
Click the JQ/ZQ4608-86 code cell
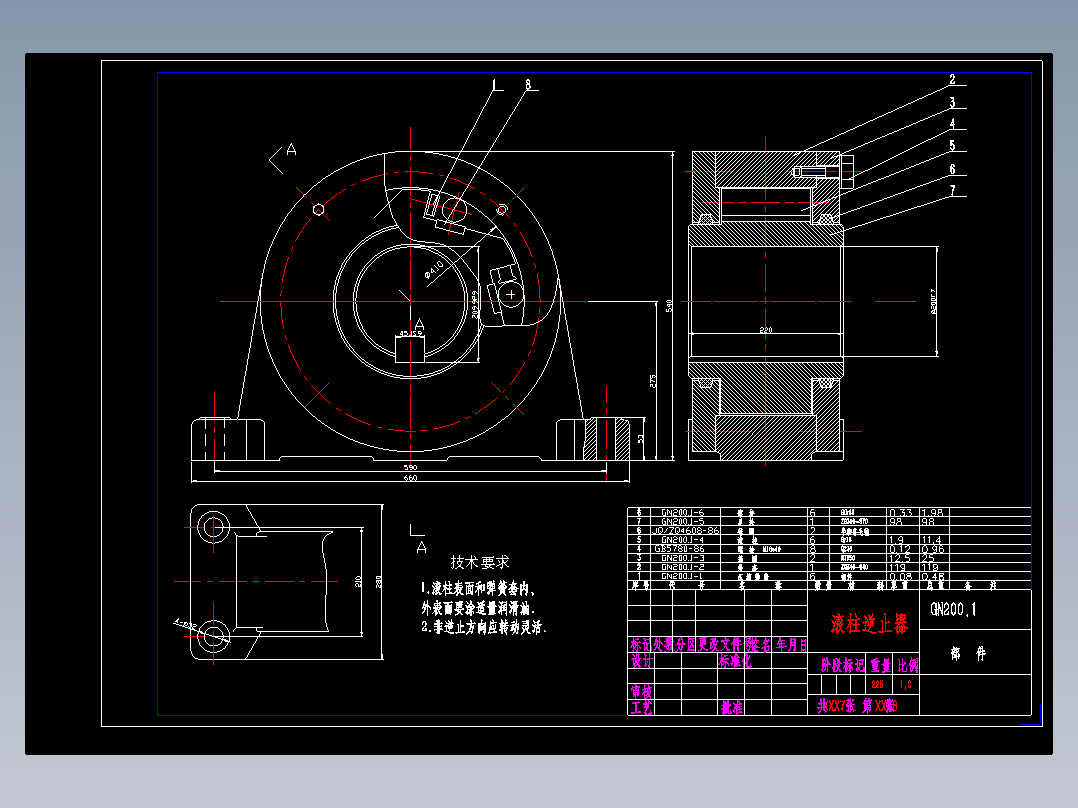[x=685, y=531]
